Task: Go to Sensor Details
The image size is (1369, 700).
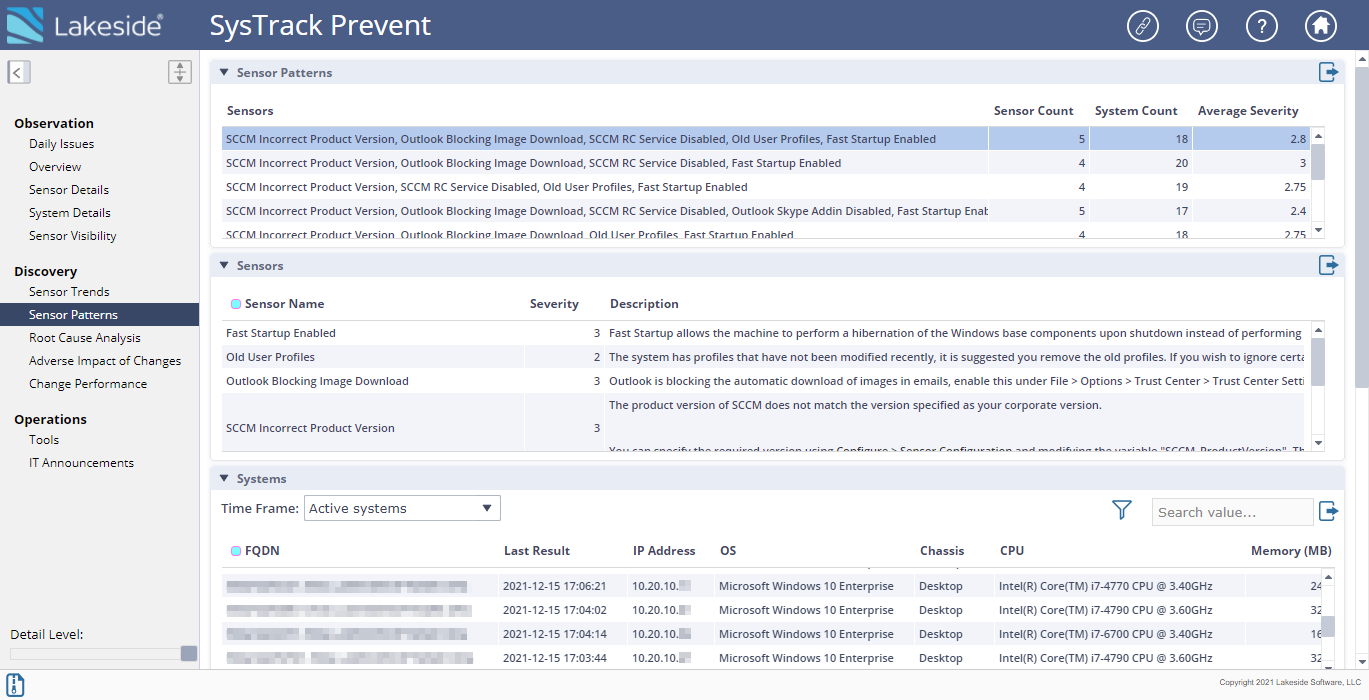Action: click(x=69, y=190)
